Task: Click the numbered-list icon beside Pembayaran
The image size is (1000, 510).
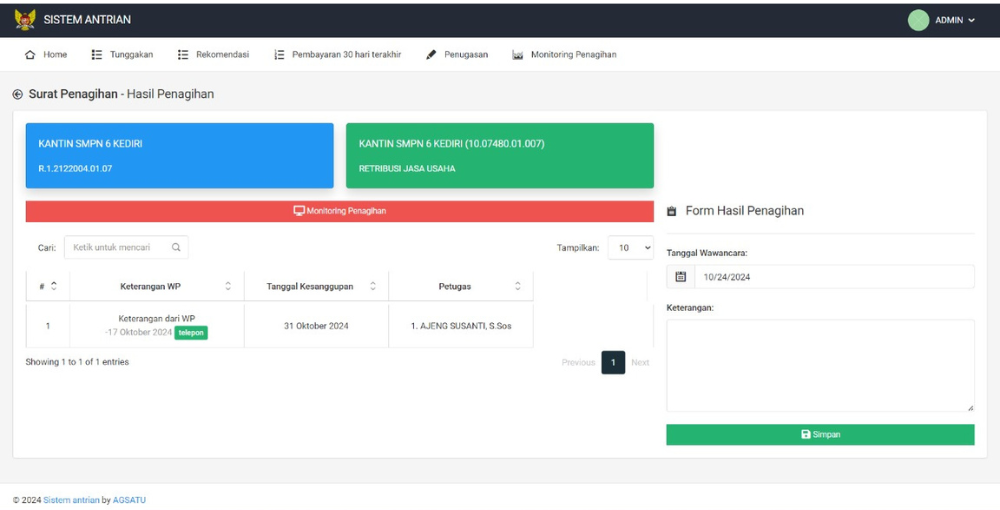Action: point(279,55)
